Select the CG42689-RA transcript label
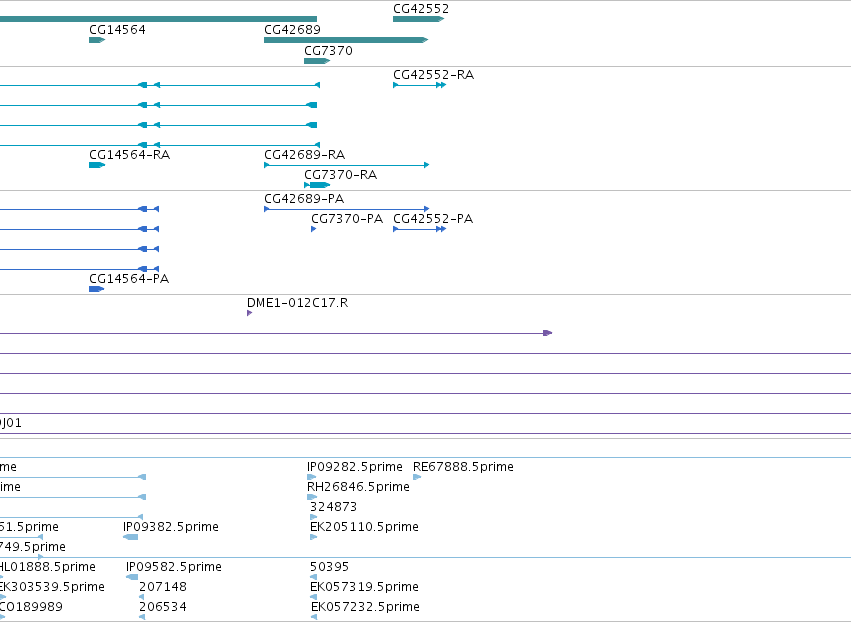Screen dimensions: 851x622 tap(304, 155)
